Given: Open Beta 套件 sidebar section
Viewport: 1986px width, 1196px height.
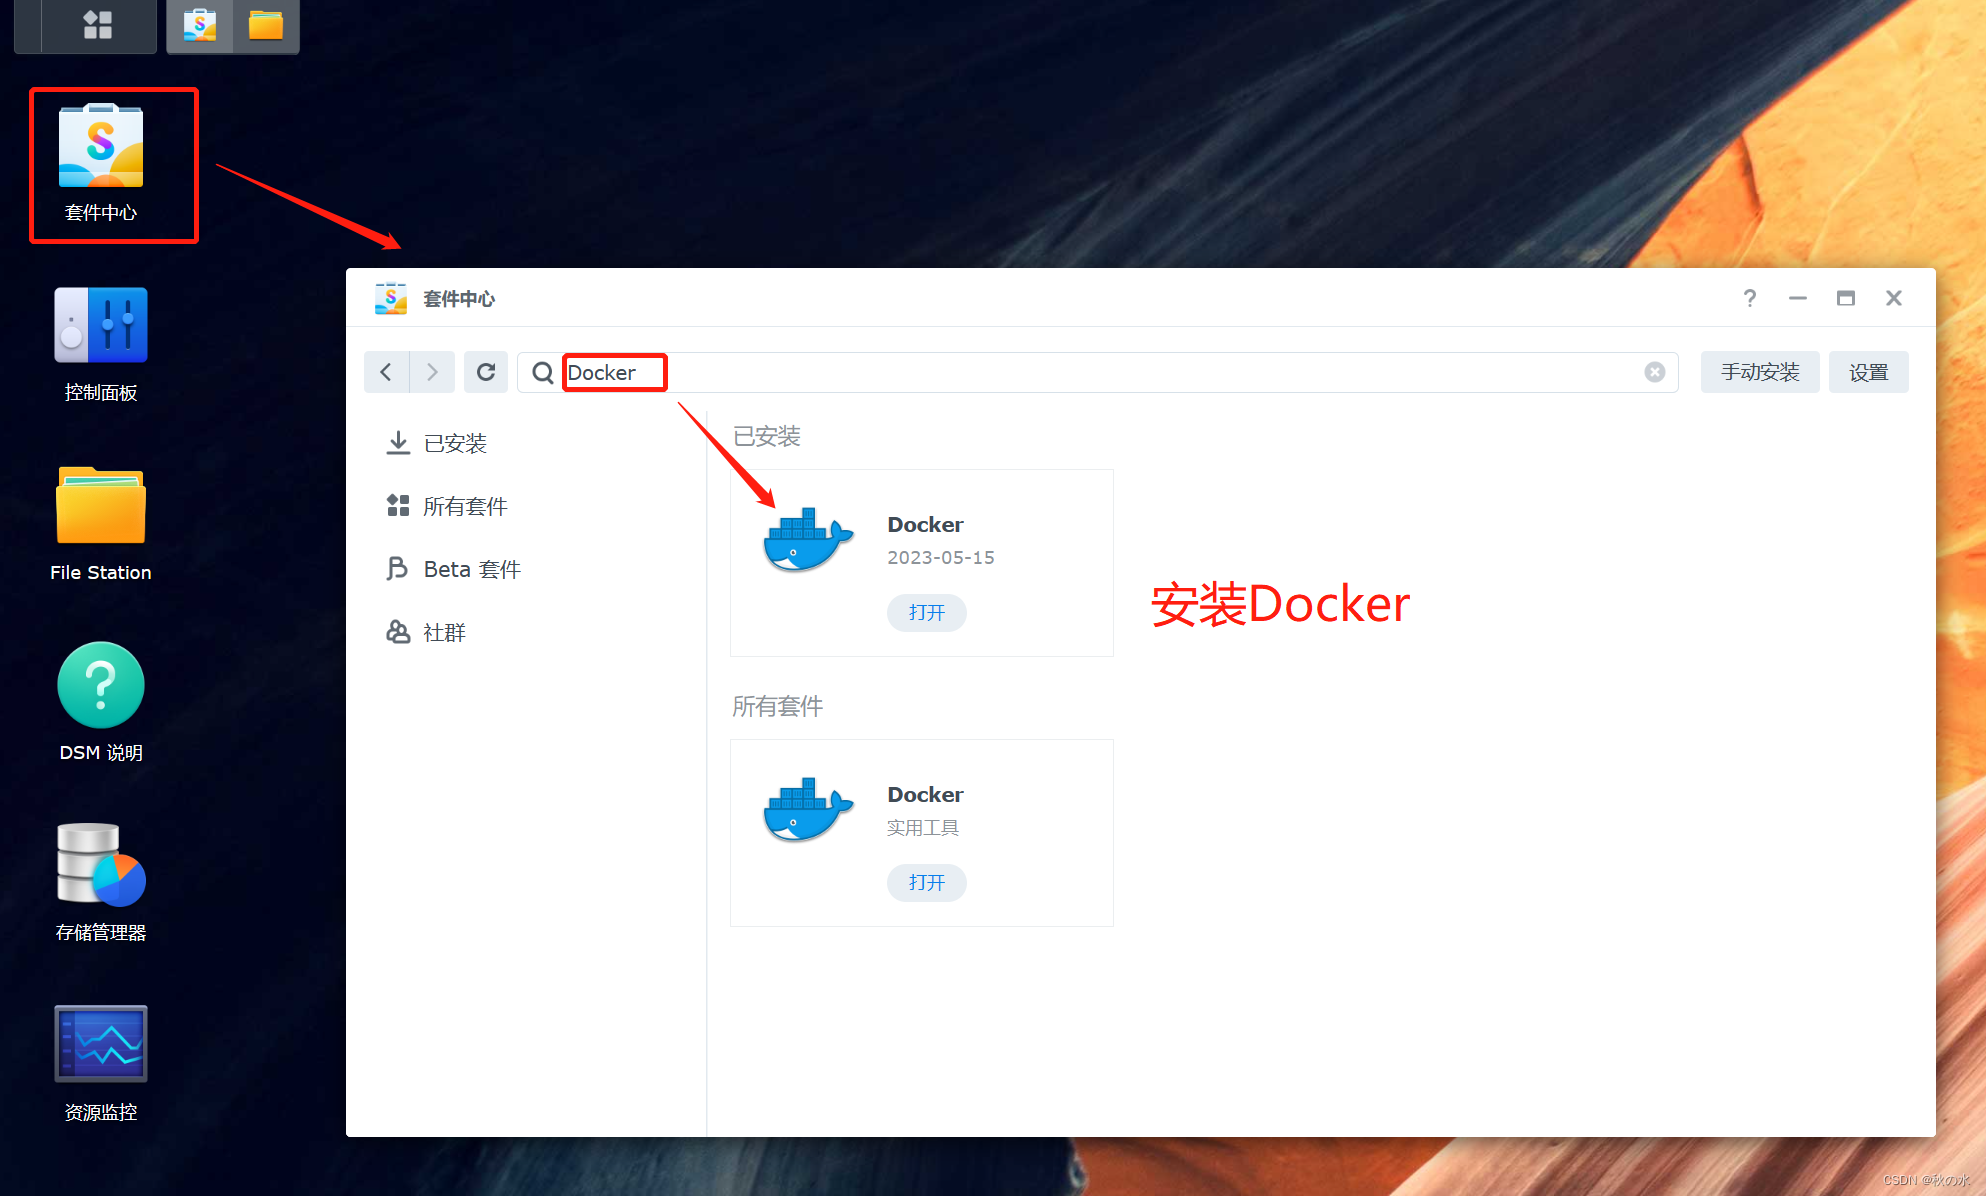Looking at the screenshot, I should [x=471, y=569].
